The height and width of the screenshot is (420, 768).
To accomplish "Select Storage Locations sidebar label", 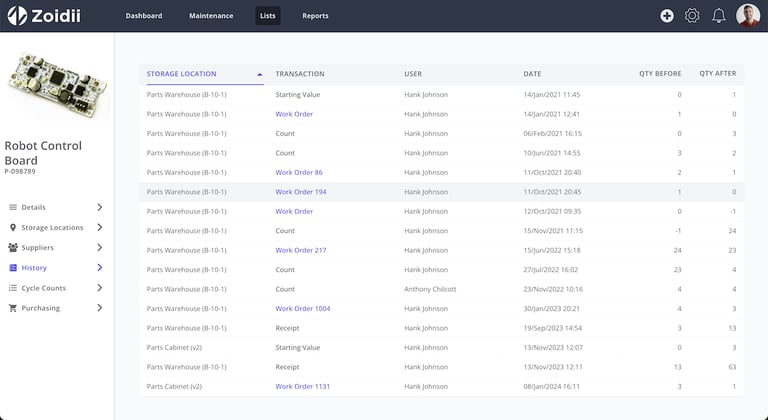I will pos(52,227).
